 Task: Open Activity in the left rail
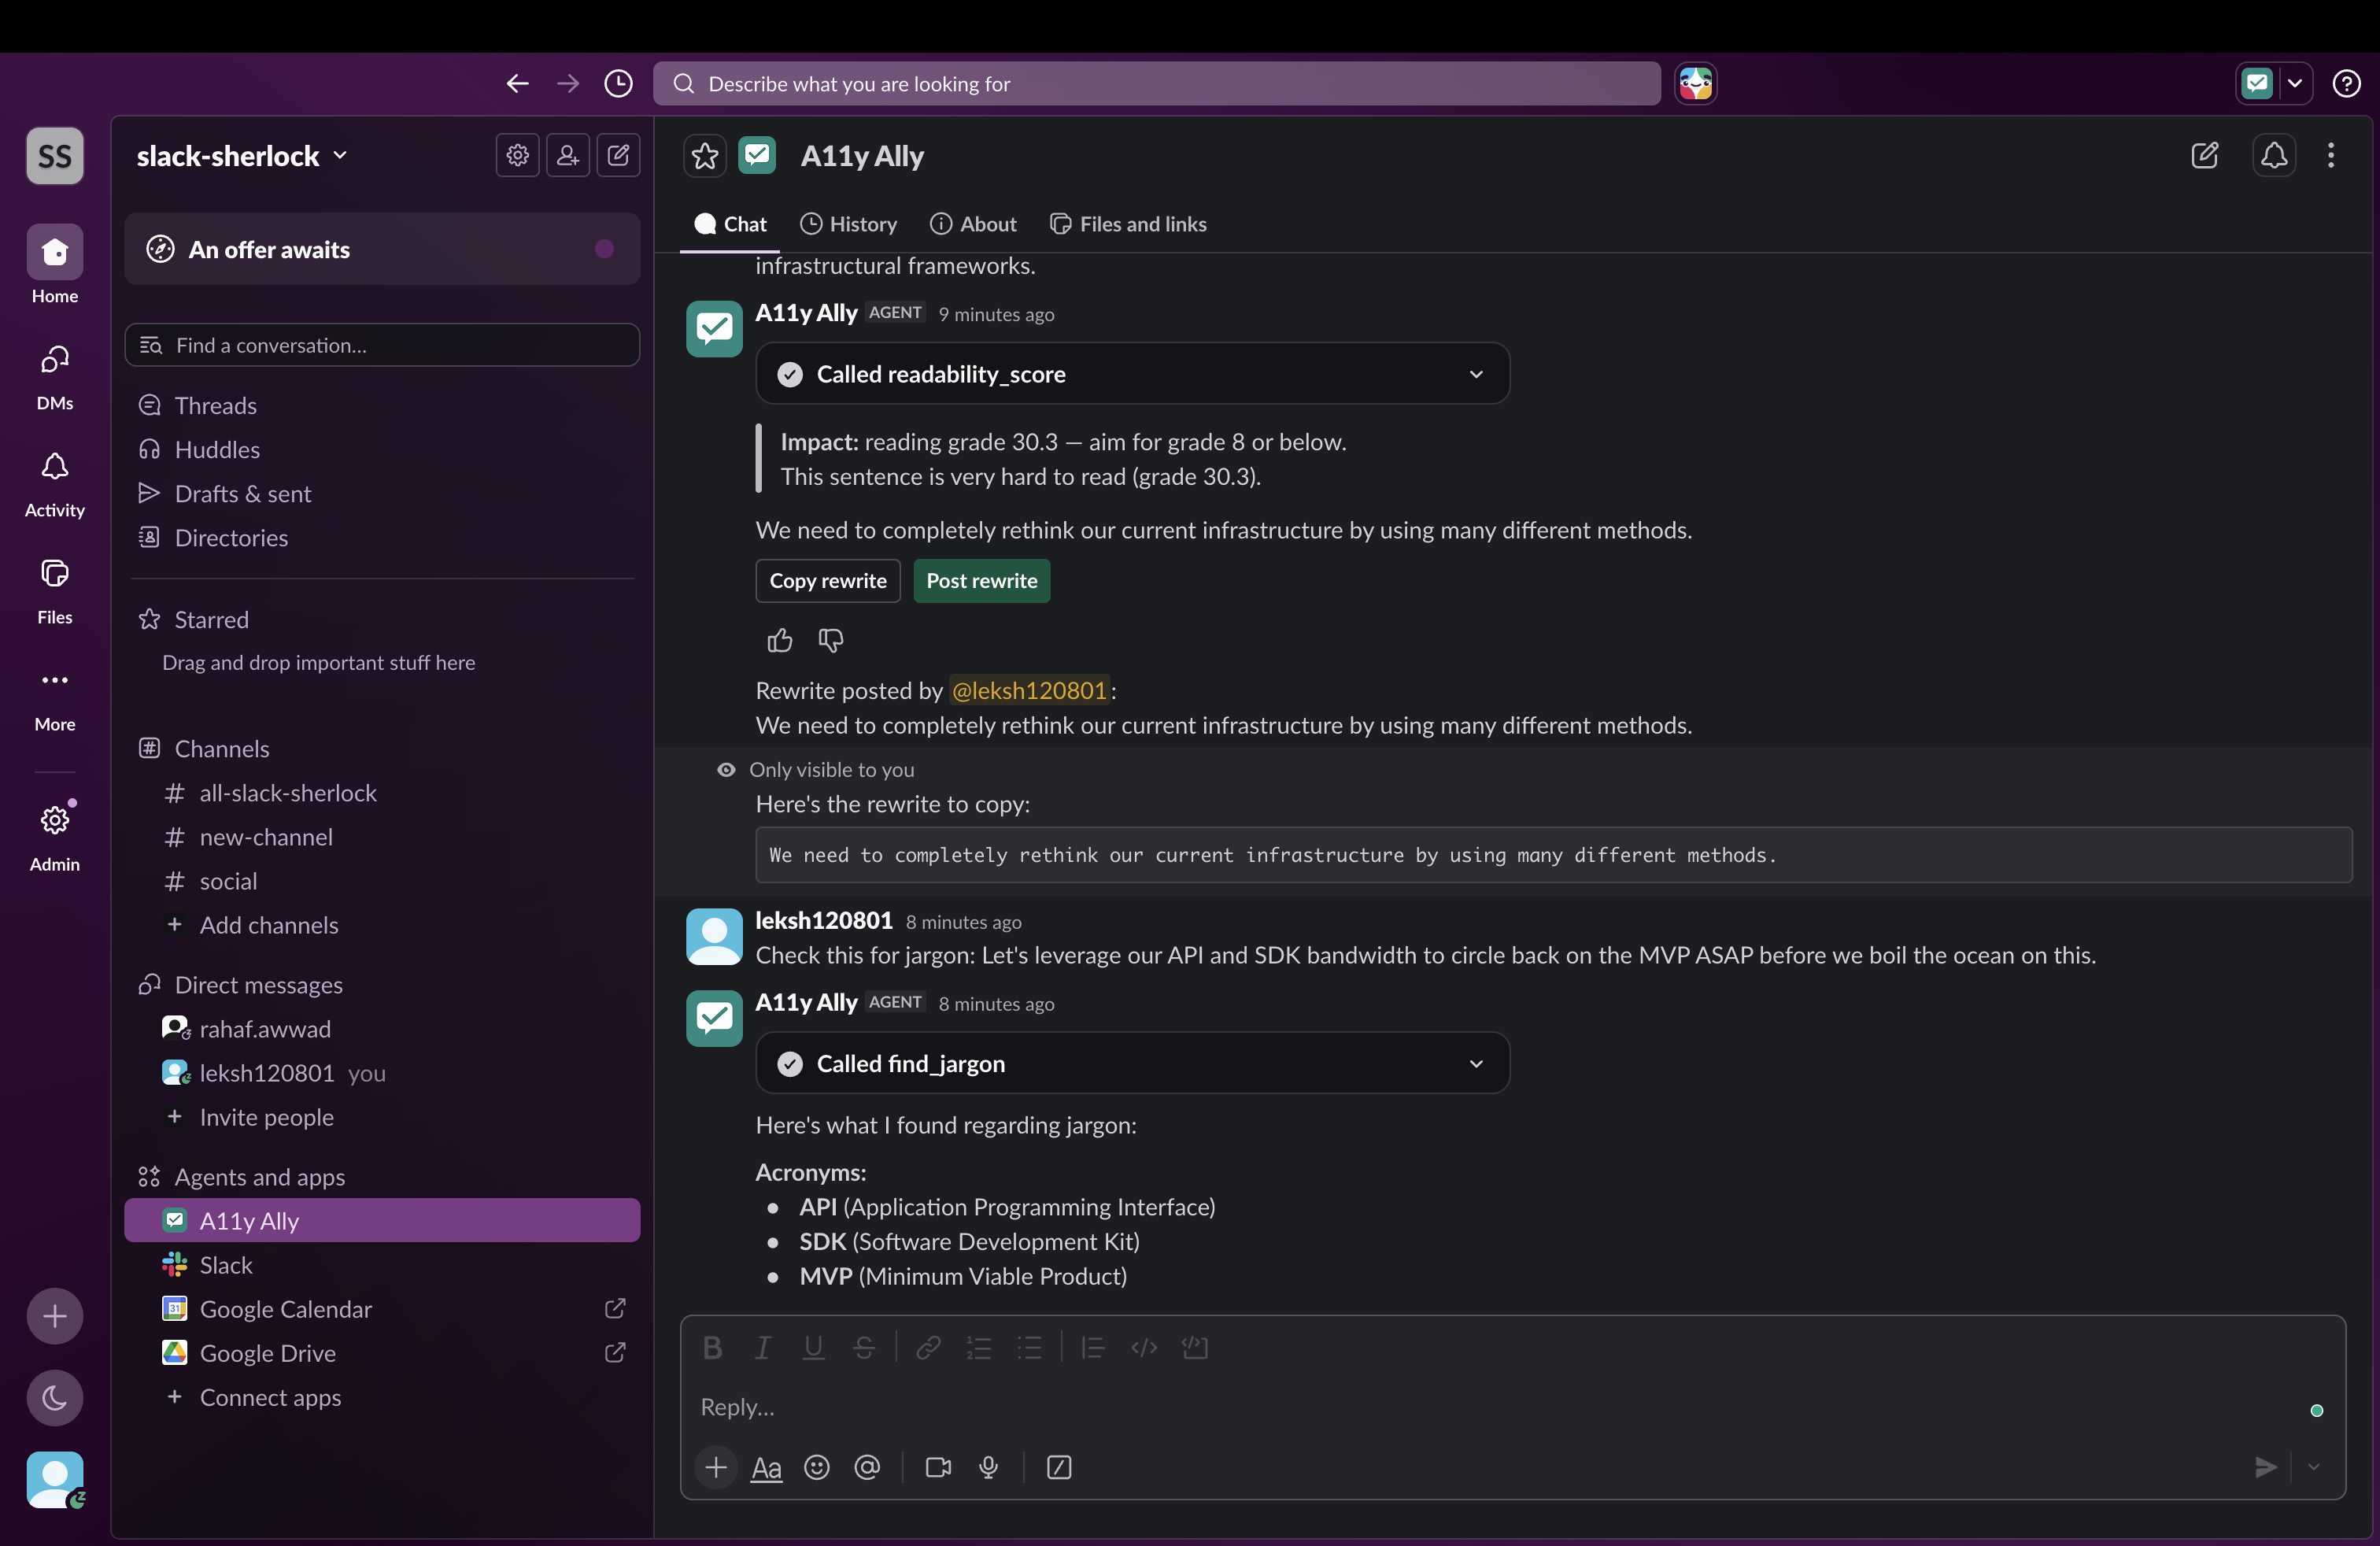coord(55,485)
